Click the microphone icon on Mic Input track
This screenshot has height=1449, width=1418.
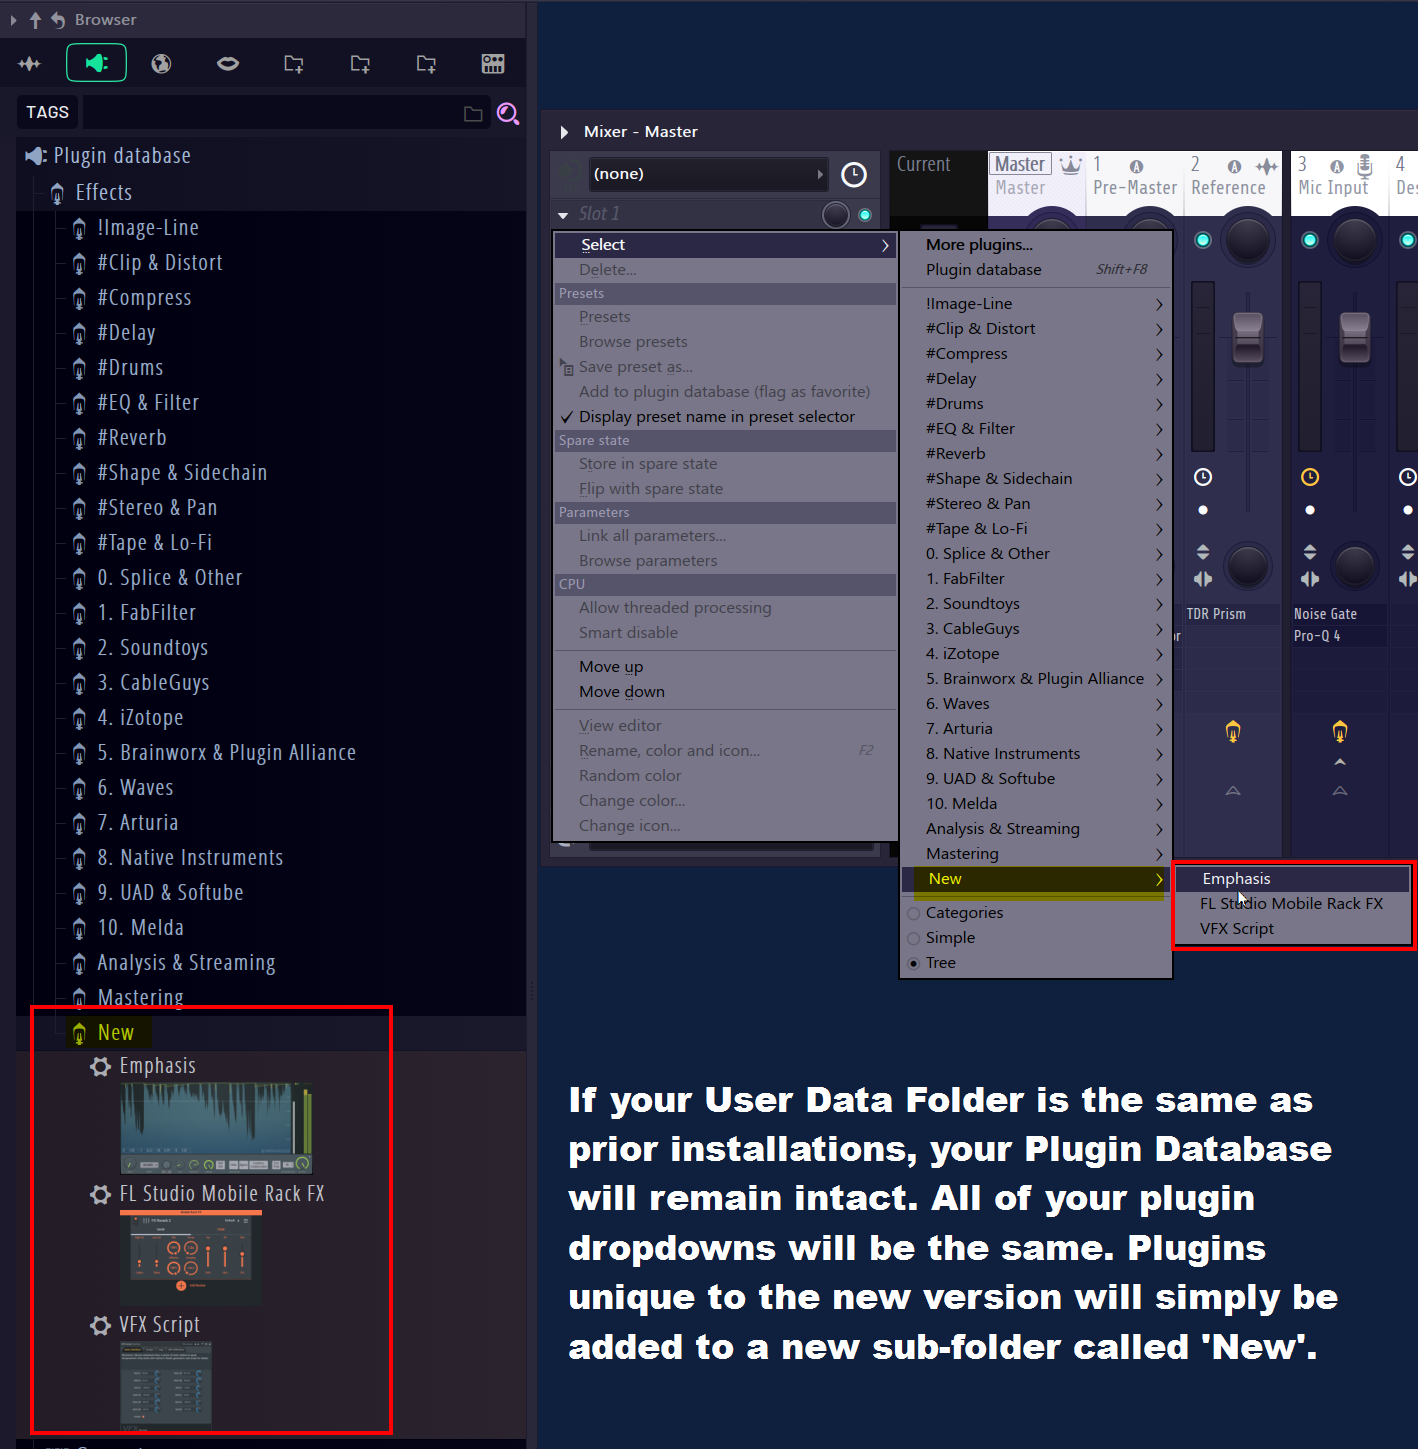click(1365, 165)
